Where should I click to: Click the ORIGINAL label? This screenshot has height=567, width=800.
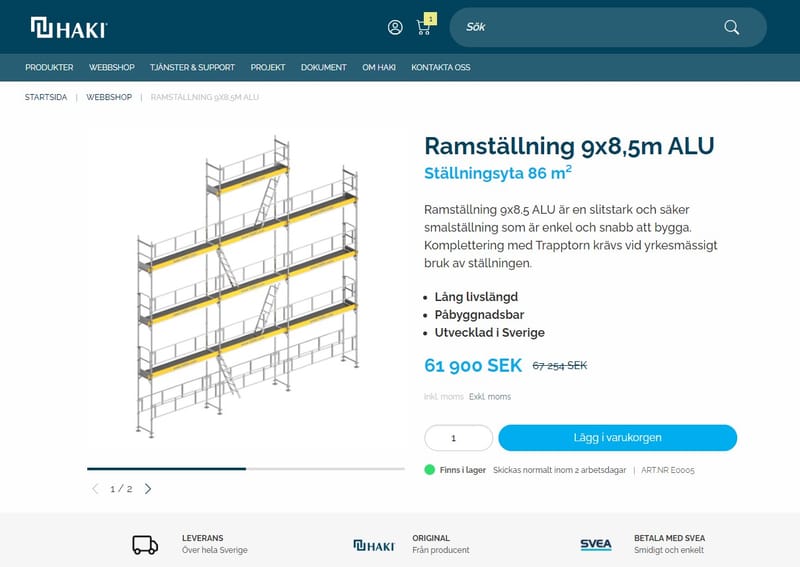pos(431,538)
